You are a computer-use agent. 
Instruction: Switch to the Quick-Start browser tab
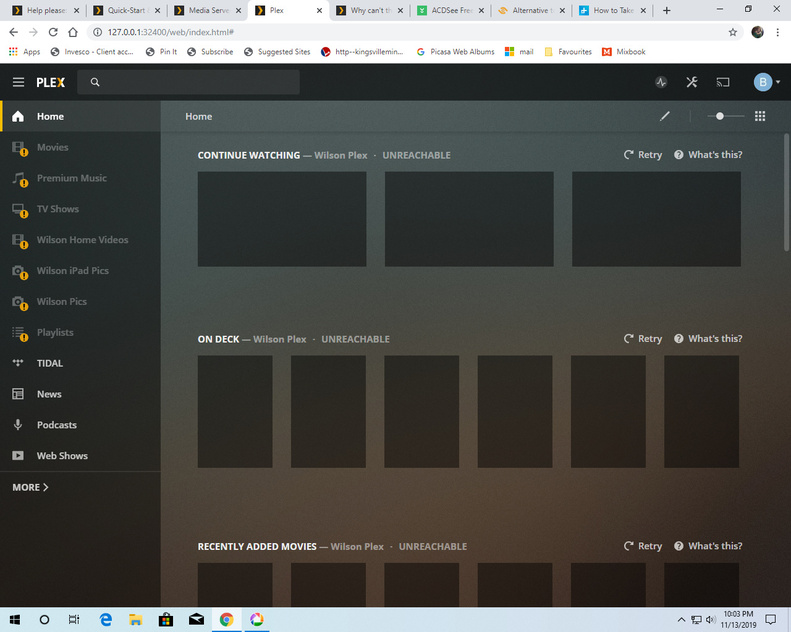click(127, 10)
